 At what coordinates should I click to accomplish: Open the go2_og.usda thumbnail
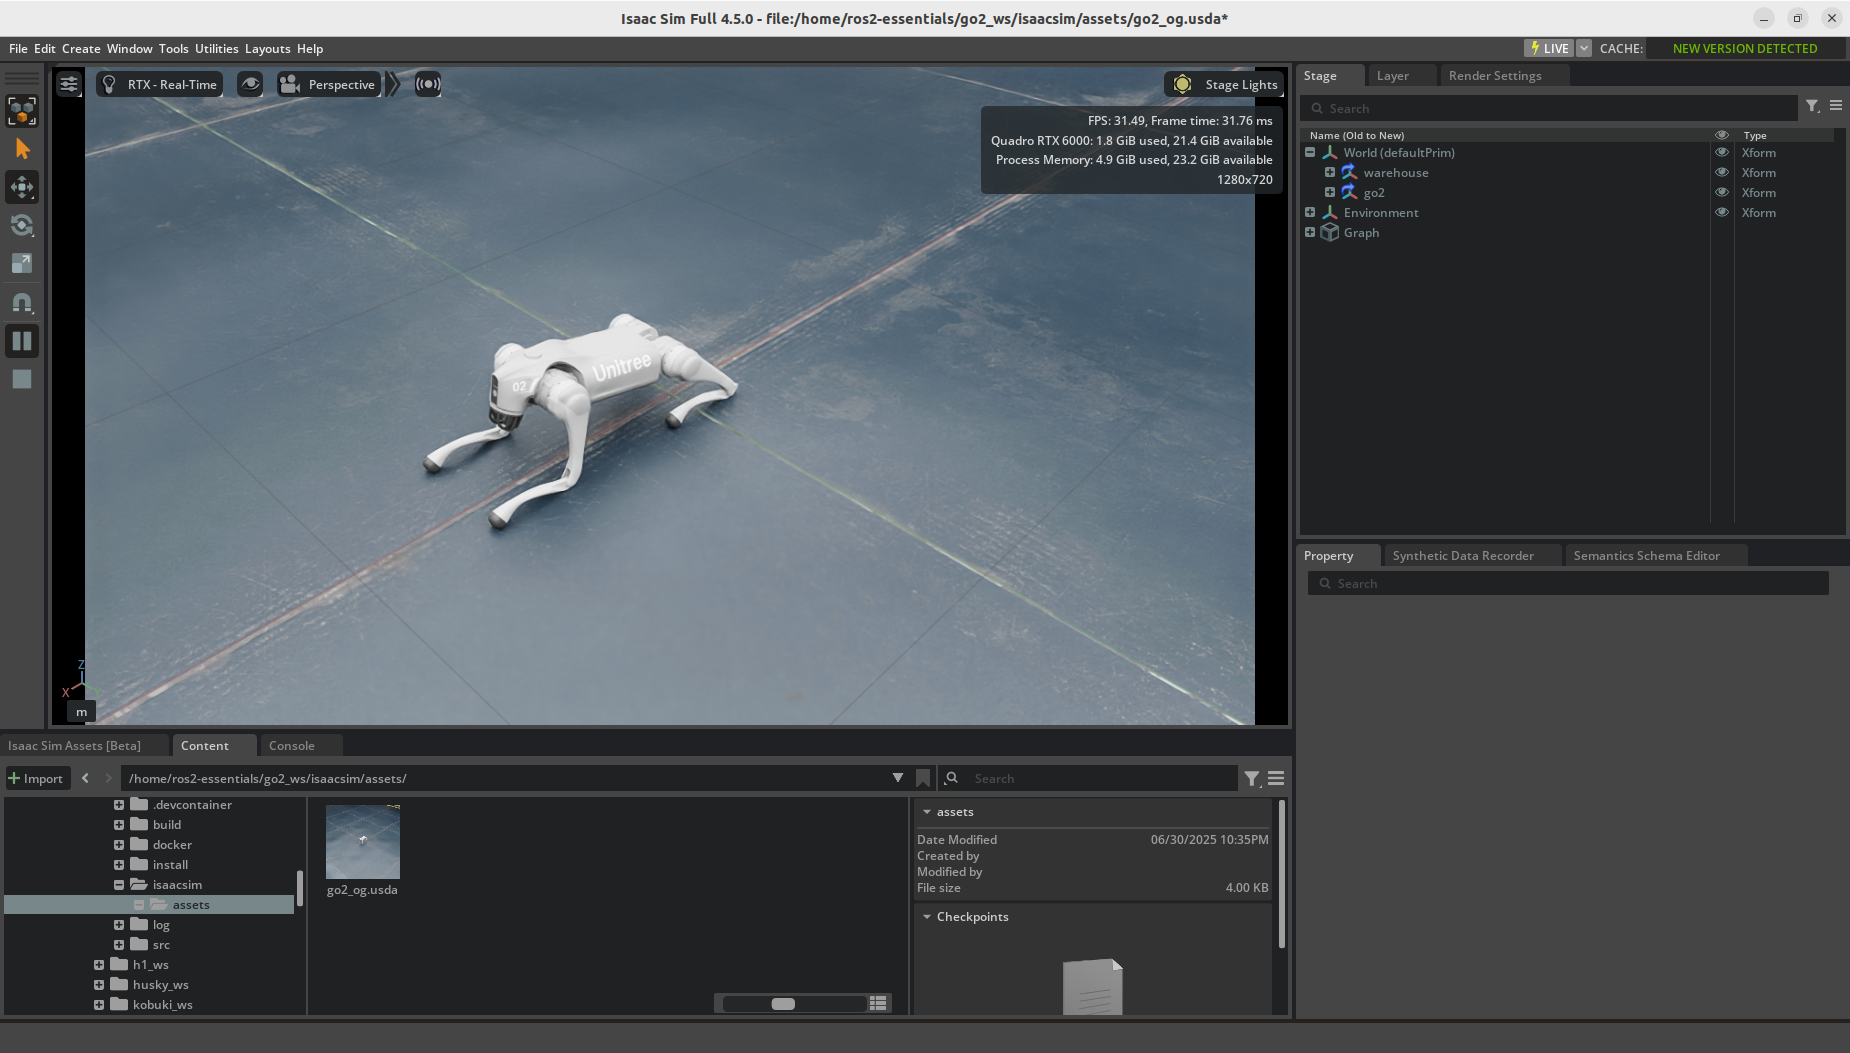click(362, 842)
